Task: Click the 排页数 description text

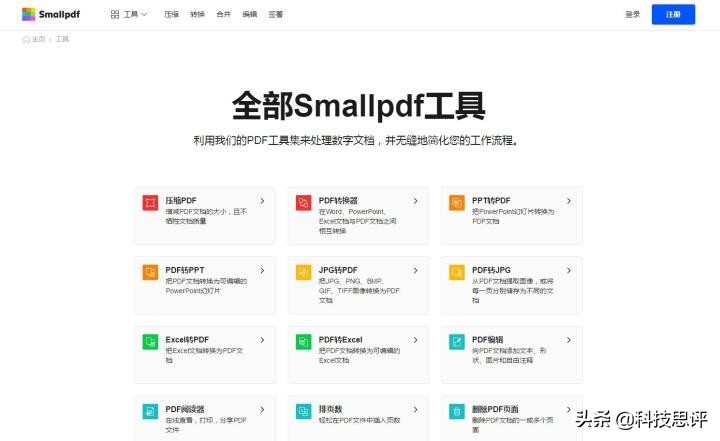Action: pyautogui.click(x=359, y=420)
